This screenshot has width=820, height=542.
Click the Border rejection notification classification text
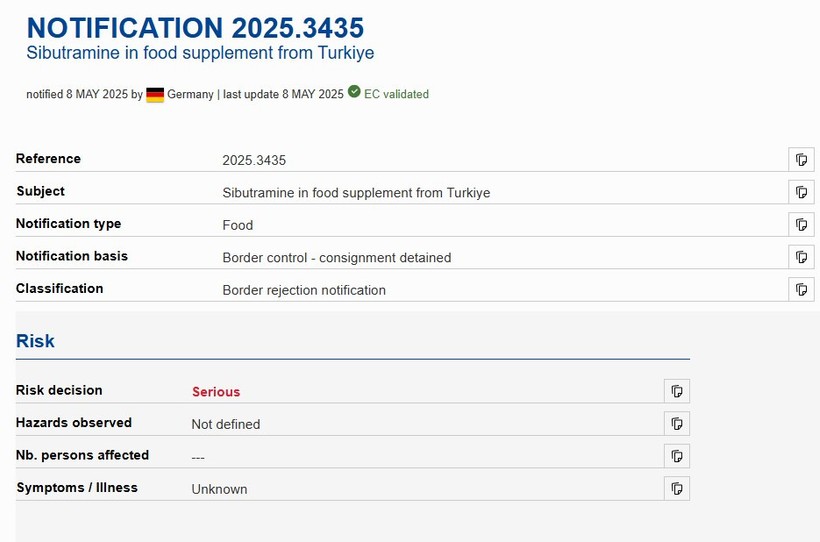point(304,290)
